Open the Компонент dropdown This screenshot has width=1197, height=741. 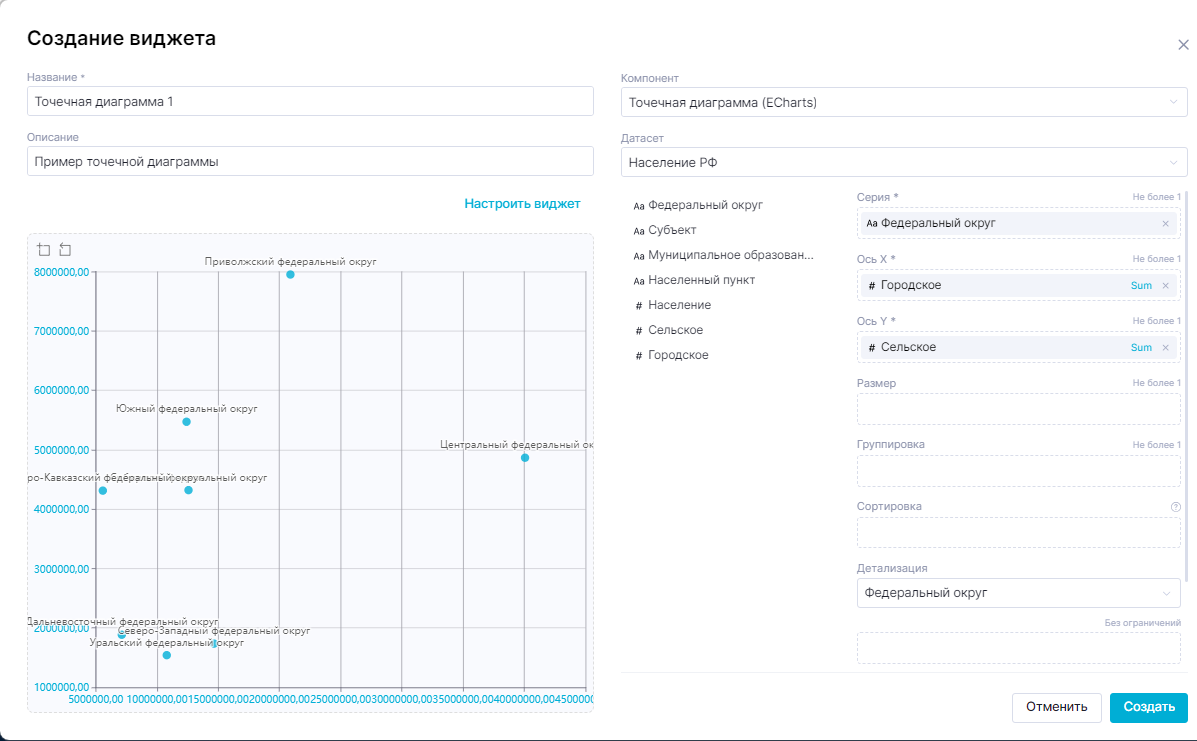click(x=904, y=102)
